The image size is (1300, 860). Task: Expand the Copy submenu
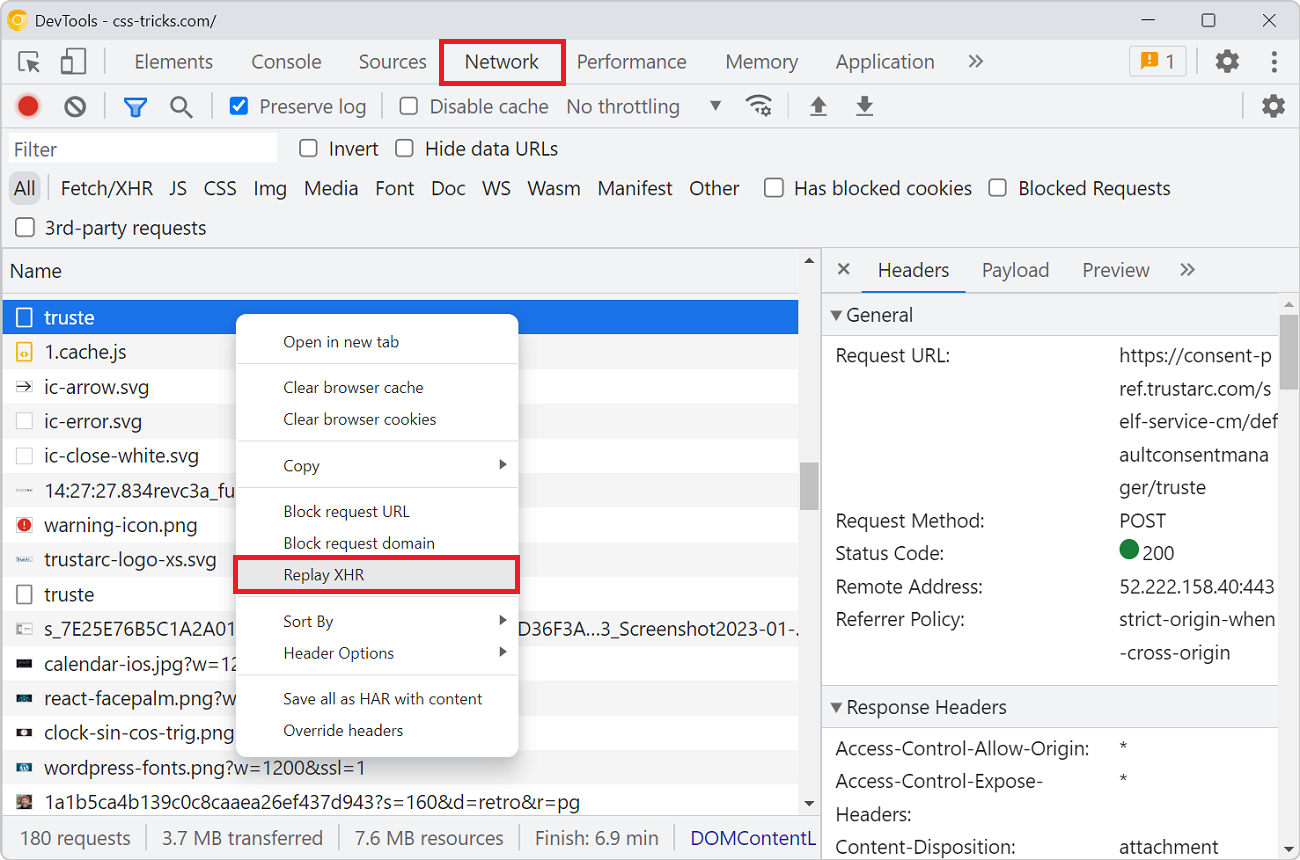coord(377,466)
